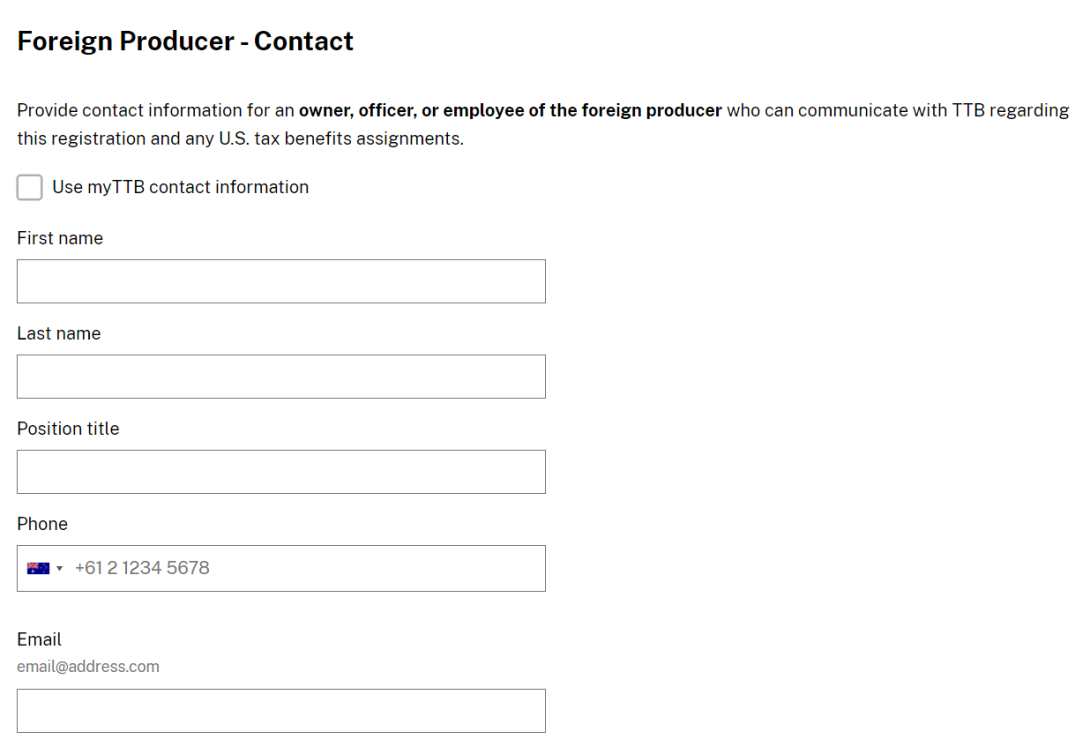Click the 'First name' field label
This screenshot has width=1090, height=747.
tap(60, 238)
